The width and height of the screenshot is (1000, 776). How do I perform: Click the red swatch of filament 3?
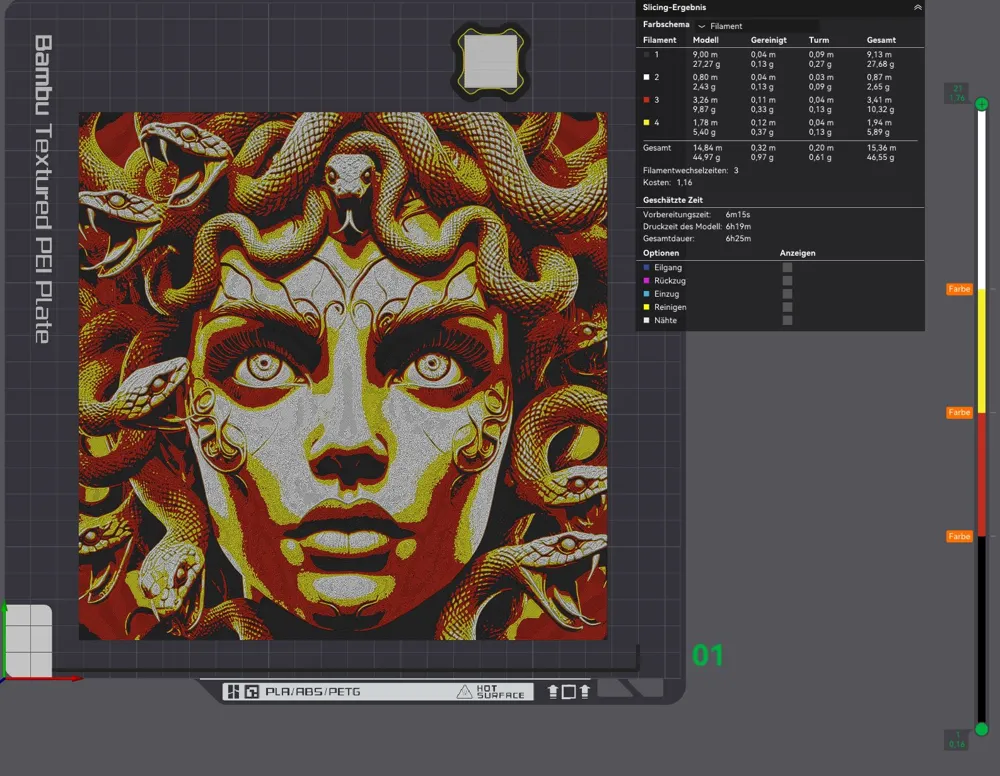point(646,100)
